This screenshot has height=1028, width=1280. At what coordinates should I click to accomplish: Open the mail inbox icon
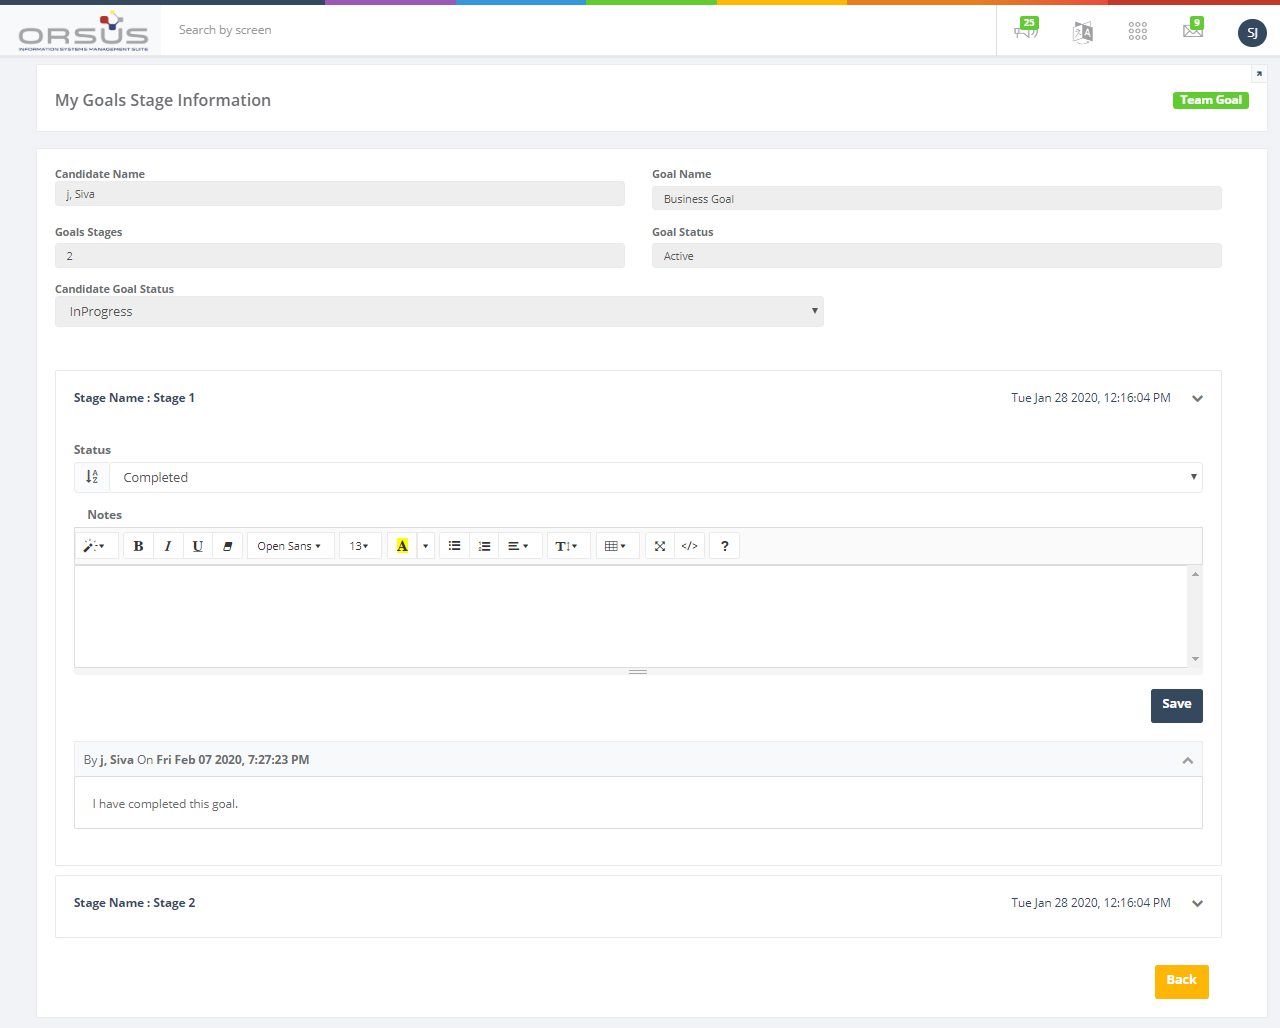tap(1192, 31)
